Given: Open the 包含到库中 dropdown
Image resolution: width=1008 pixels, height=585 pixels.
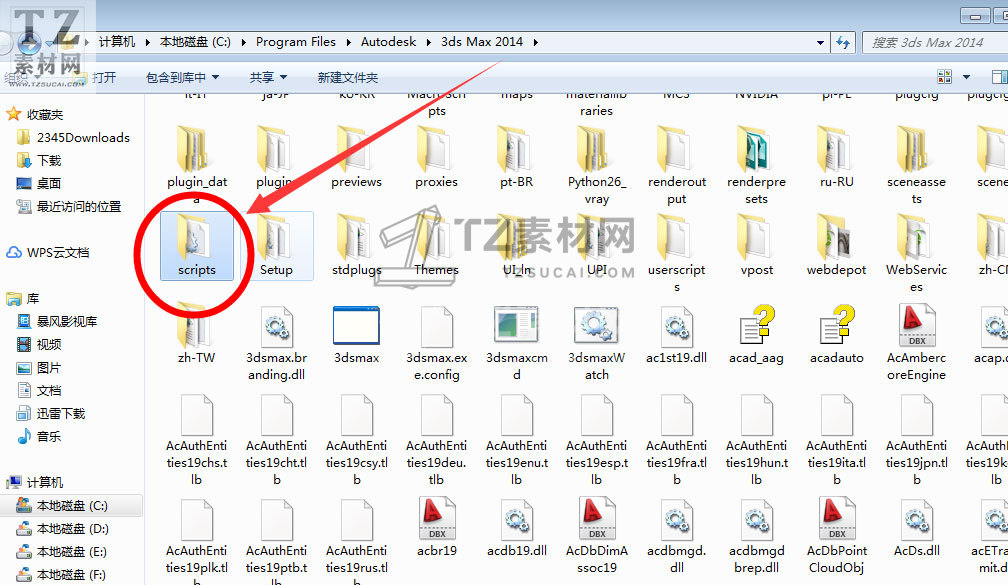Looking at the screenshot, I should point(183,77).
